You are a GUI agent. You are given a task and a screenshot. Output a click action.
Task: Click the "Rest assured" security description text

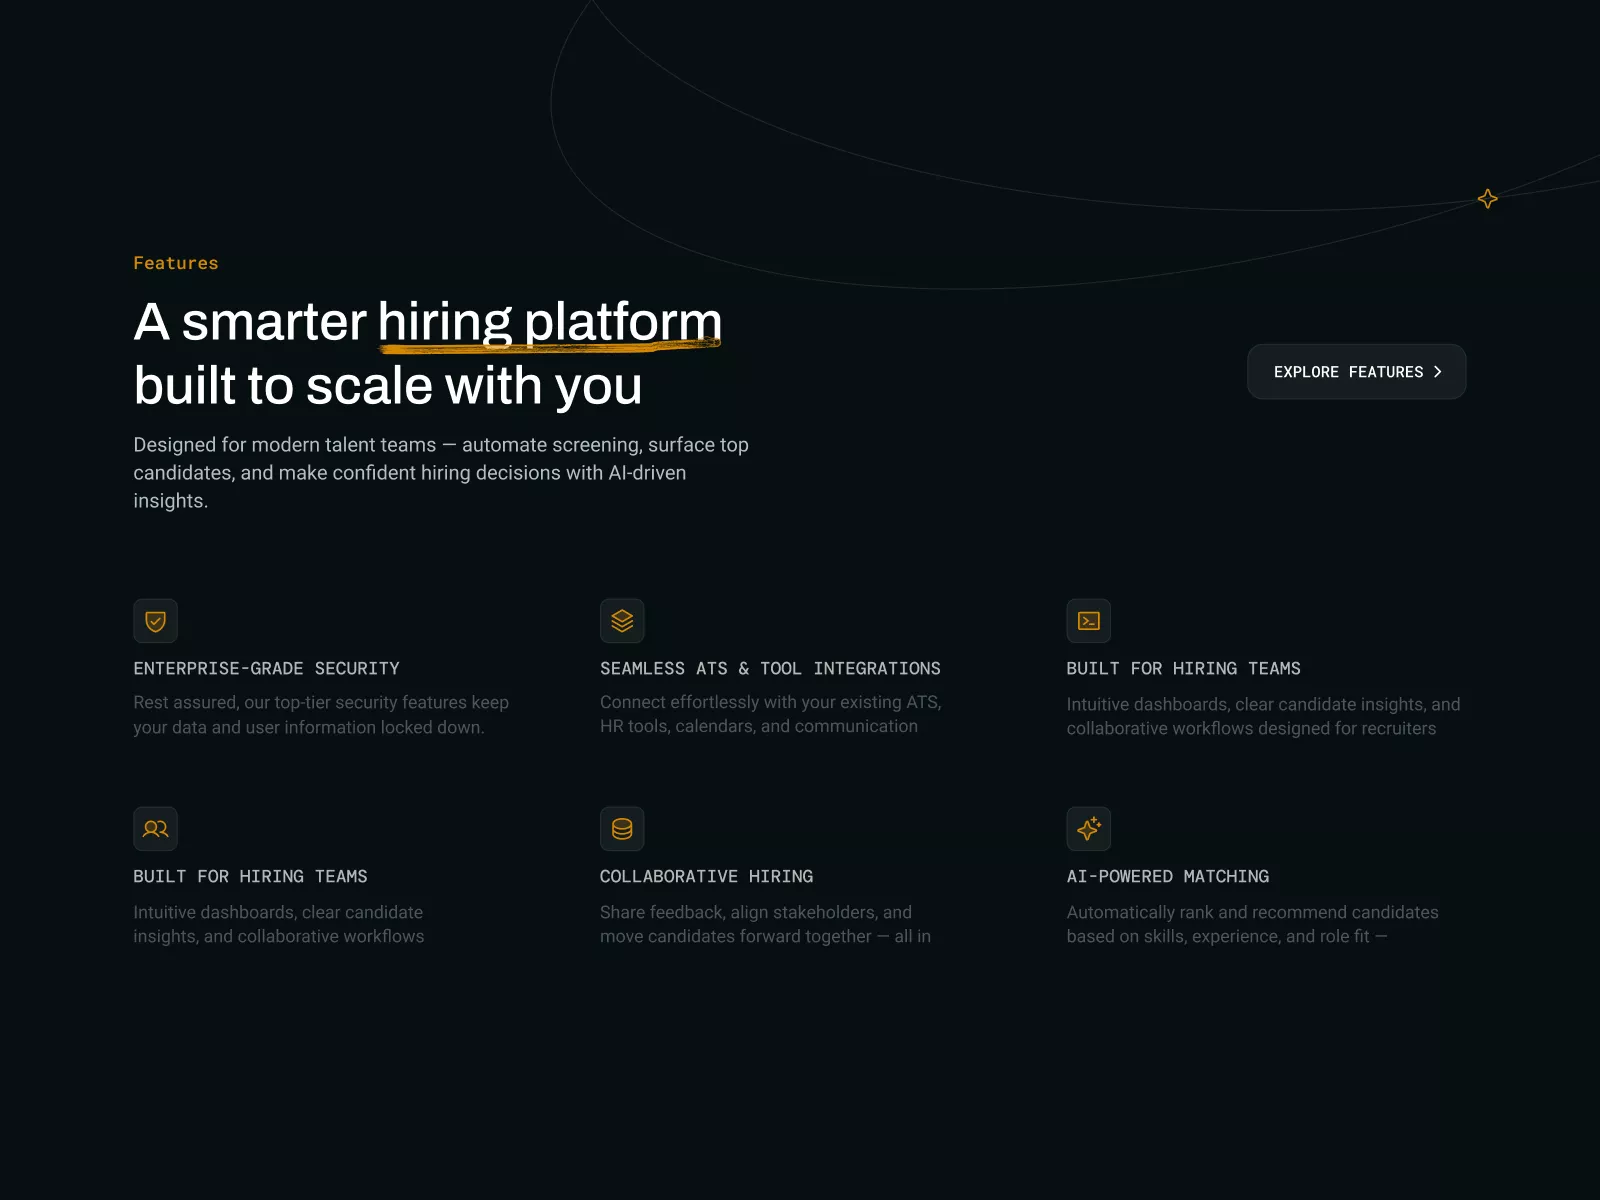coord(321,715)
